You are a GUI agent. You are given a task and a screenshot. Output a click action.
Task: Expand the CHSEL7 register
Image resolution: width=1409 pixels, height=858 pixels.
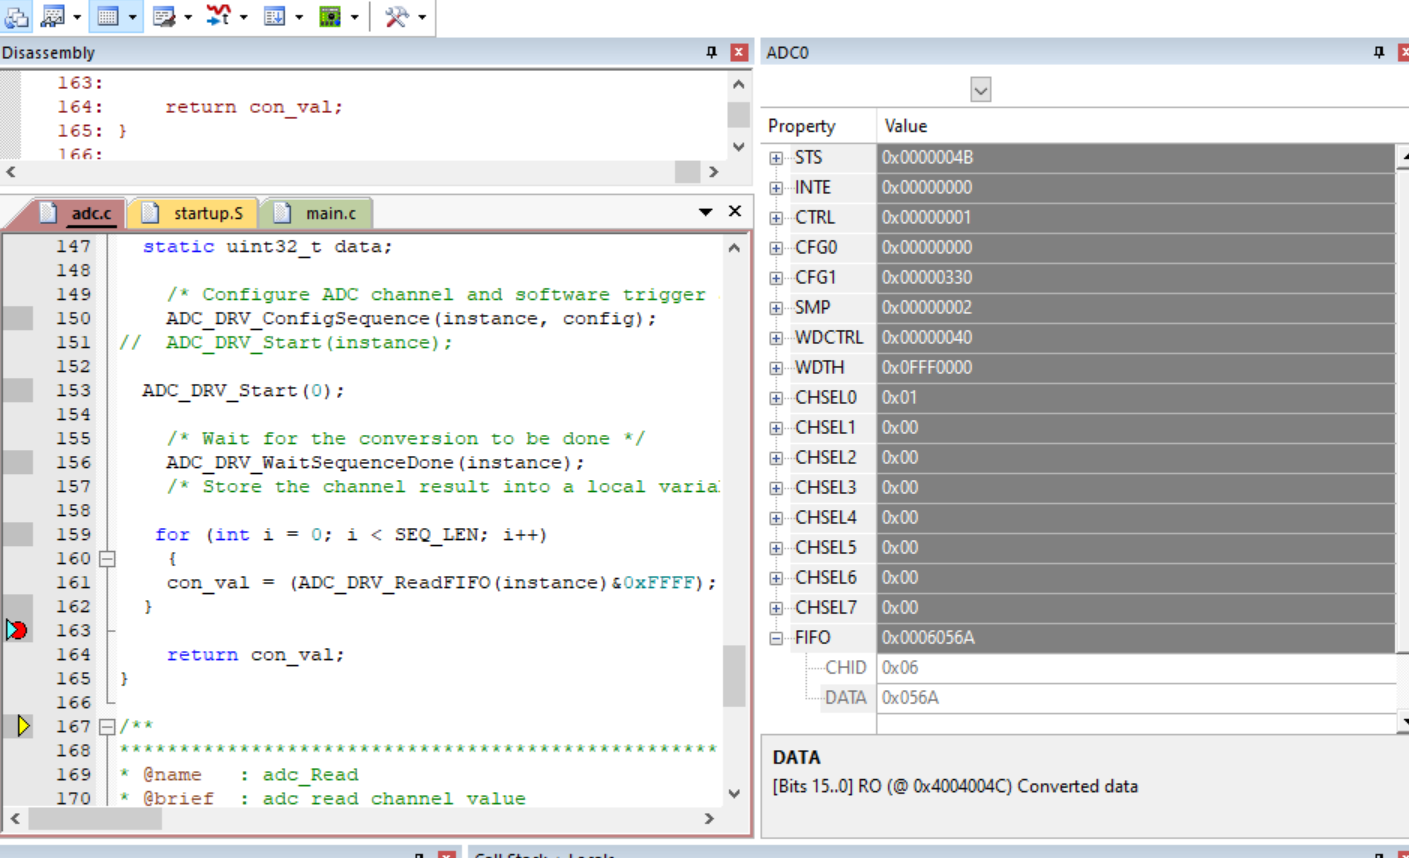[x=776, y=608]
